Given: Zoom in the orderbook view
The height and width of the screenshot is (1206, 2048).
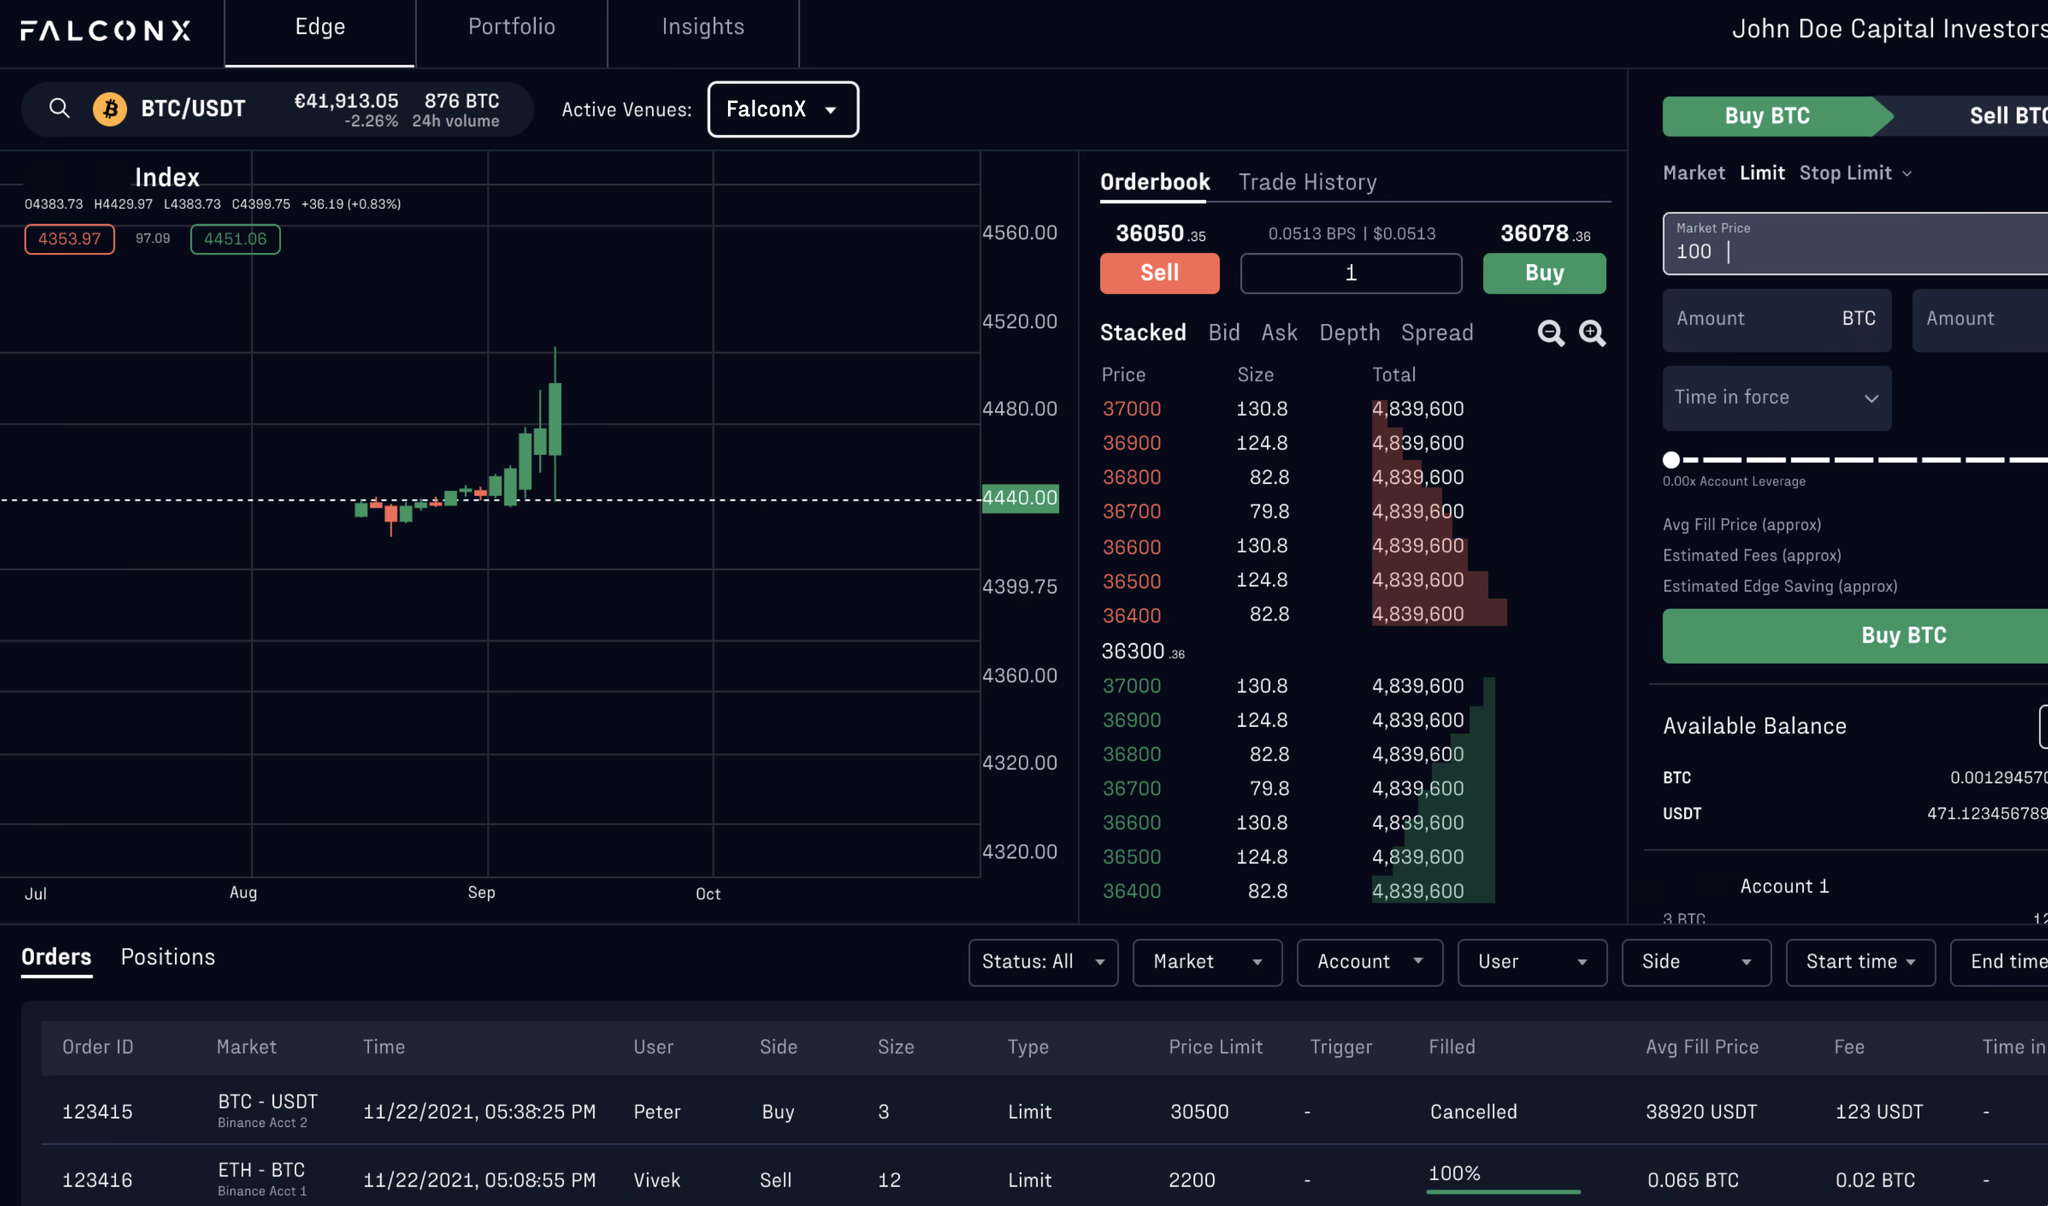Looking at the screenshot, I should tap(1592, 333).
